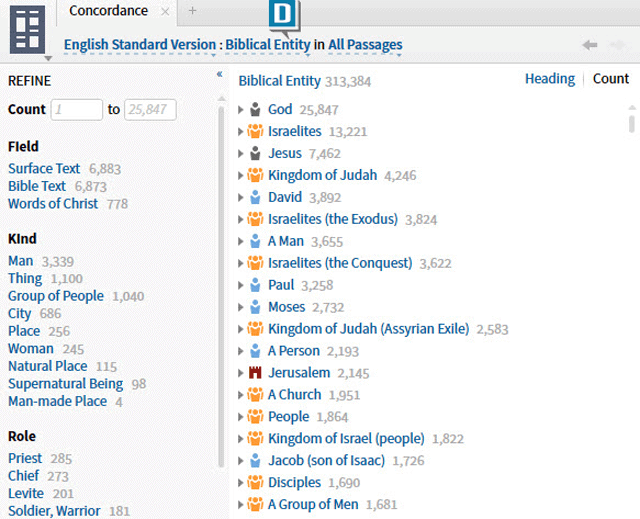Expand the Moses entry
This screenshot has height=519, width=640.
(240, 308)
